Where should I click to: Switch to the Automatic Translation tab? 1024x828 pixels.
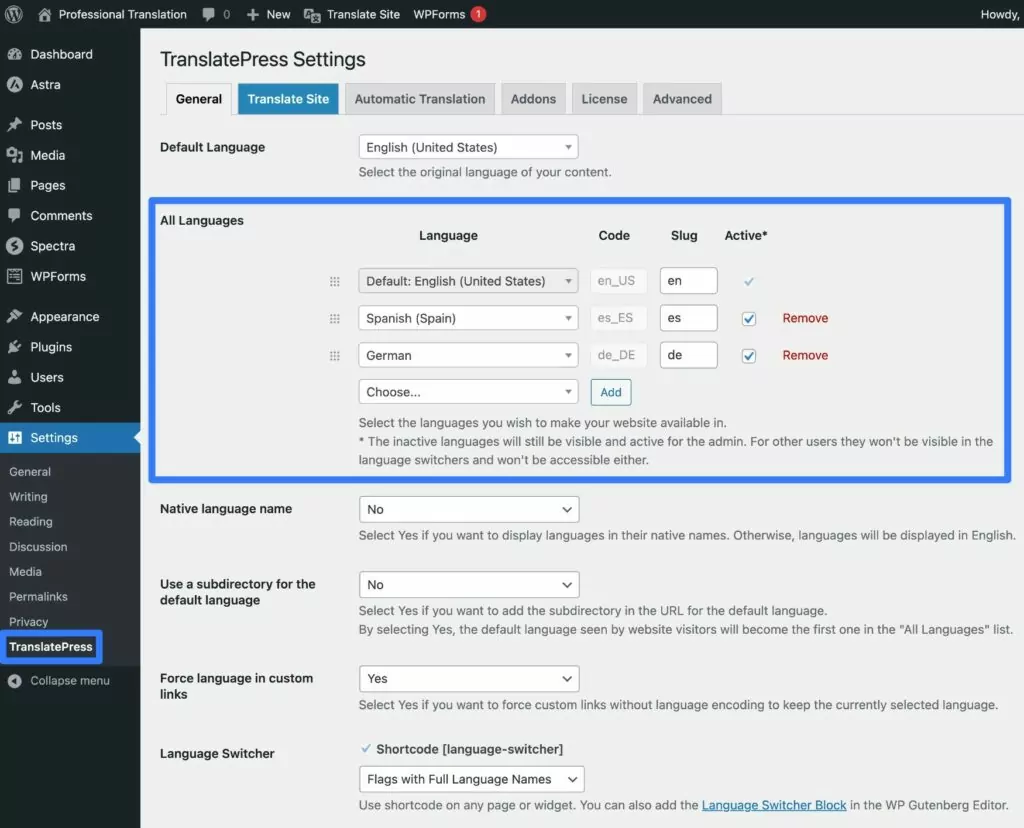(x=420, y=99)
